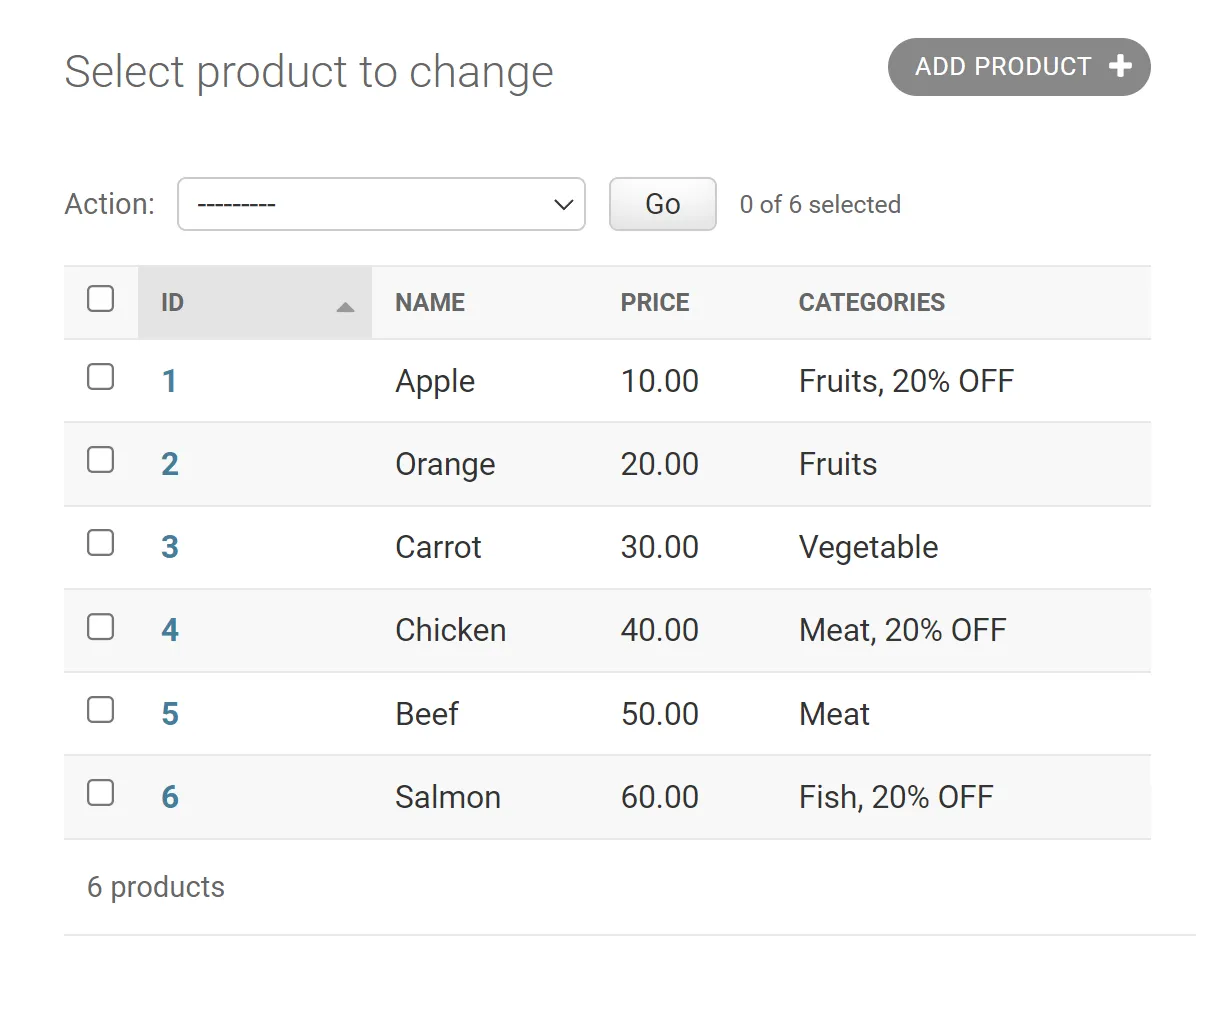Mark the Chicken row checkbox
Image resolution: width=1219 pixels, height=1012 pixels.
pyautogui.click(x=101, y=627)
